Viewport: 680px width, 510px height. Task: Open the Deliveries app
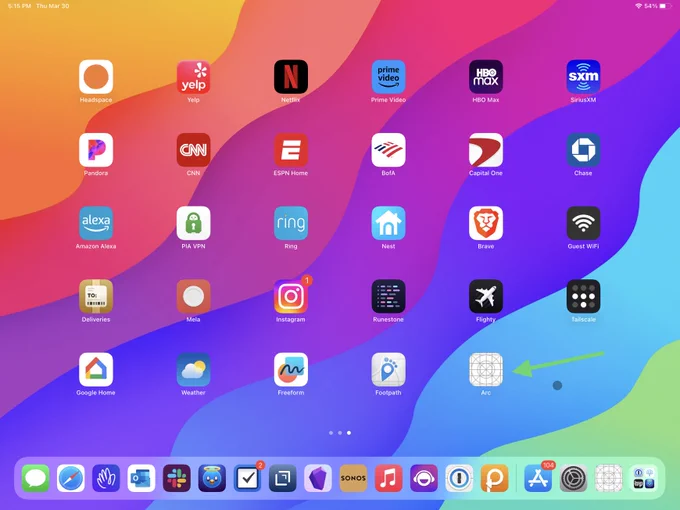[96, 297]
